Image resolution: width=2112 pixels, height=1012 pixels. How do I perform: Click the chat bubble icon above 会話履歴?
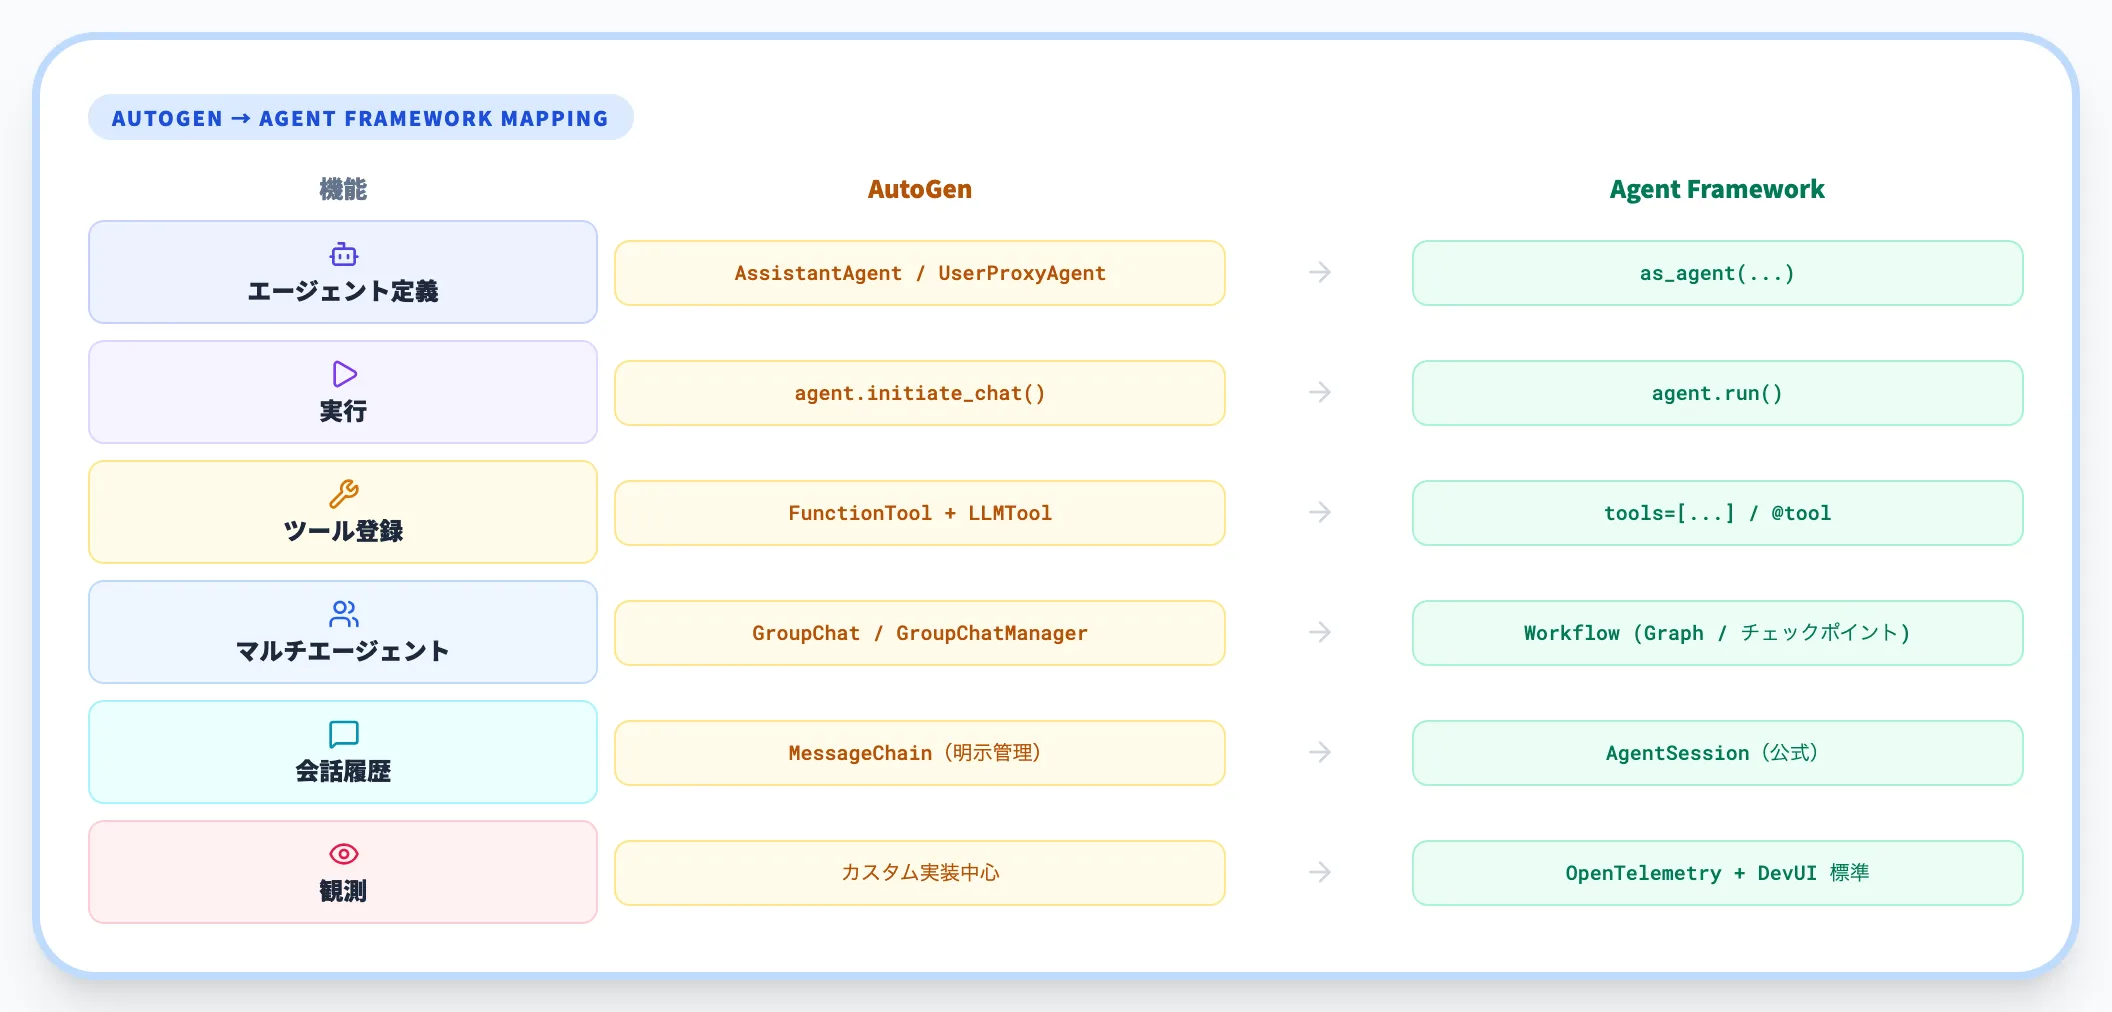pos(343,734)
